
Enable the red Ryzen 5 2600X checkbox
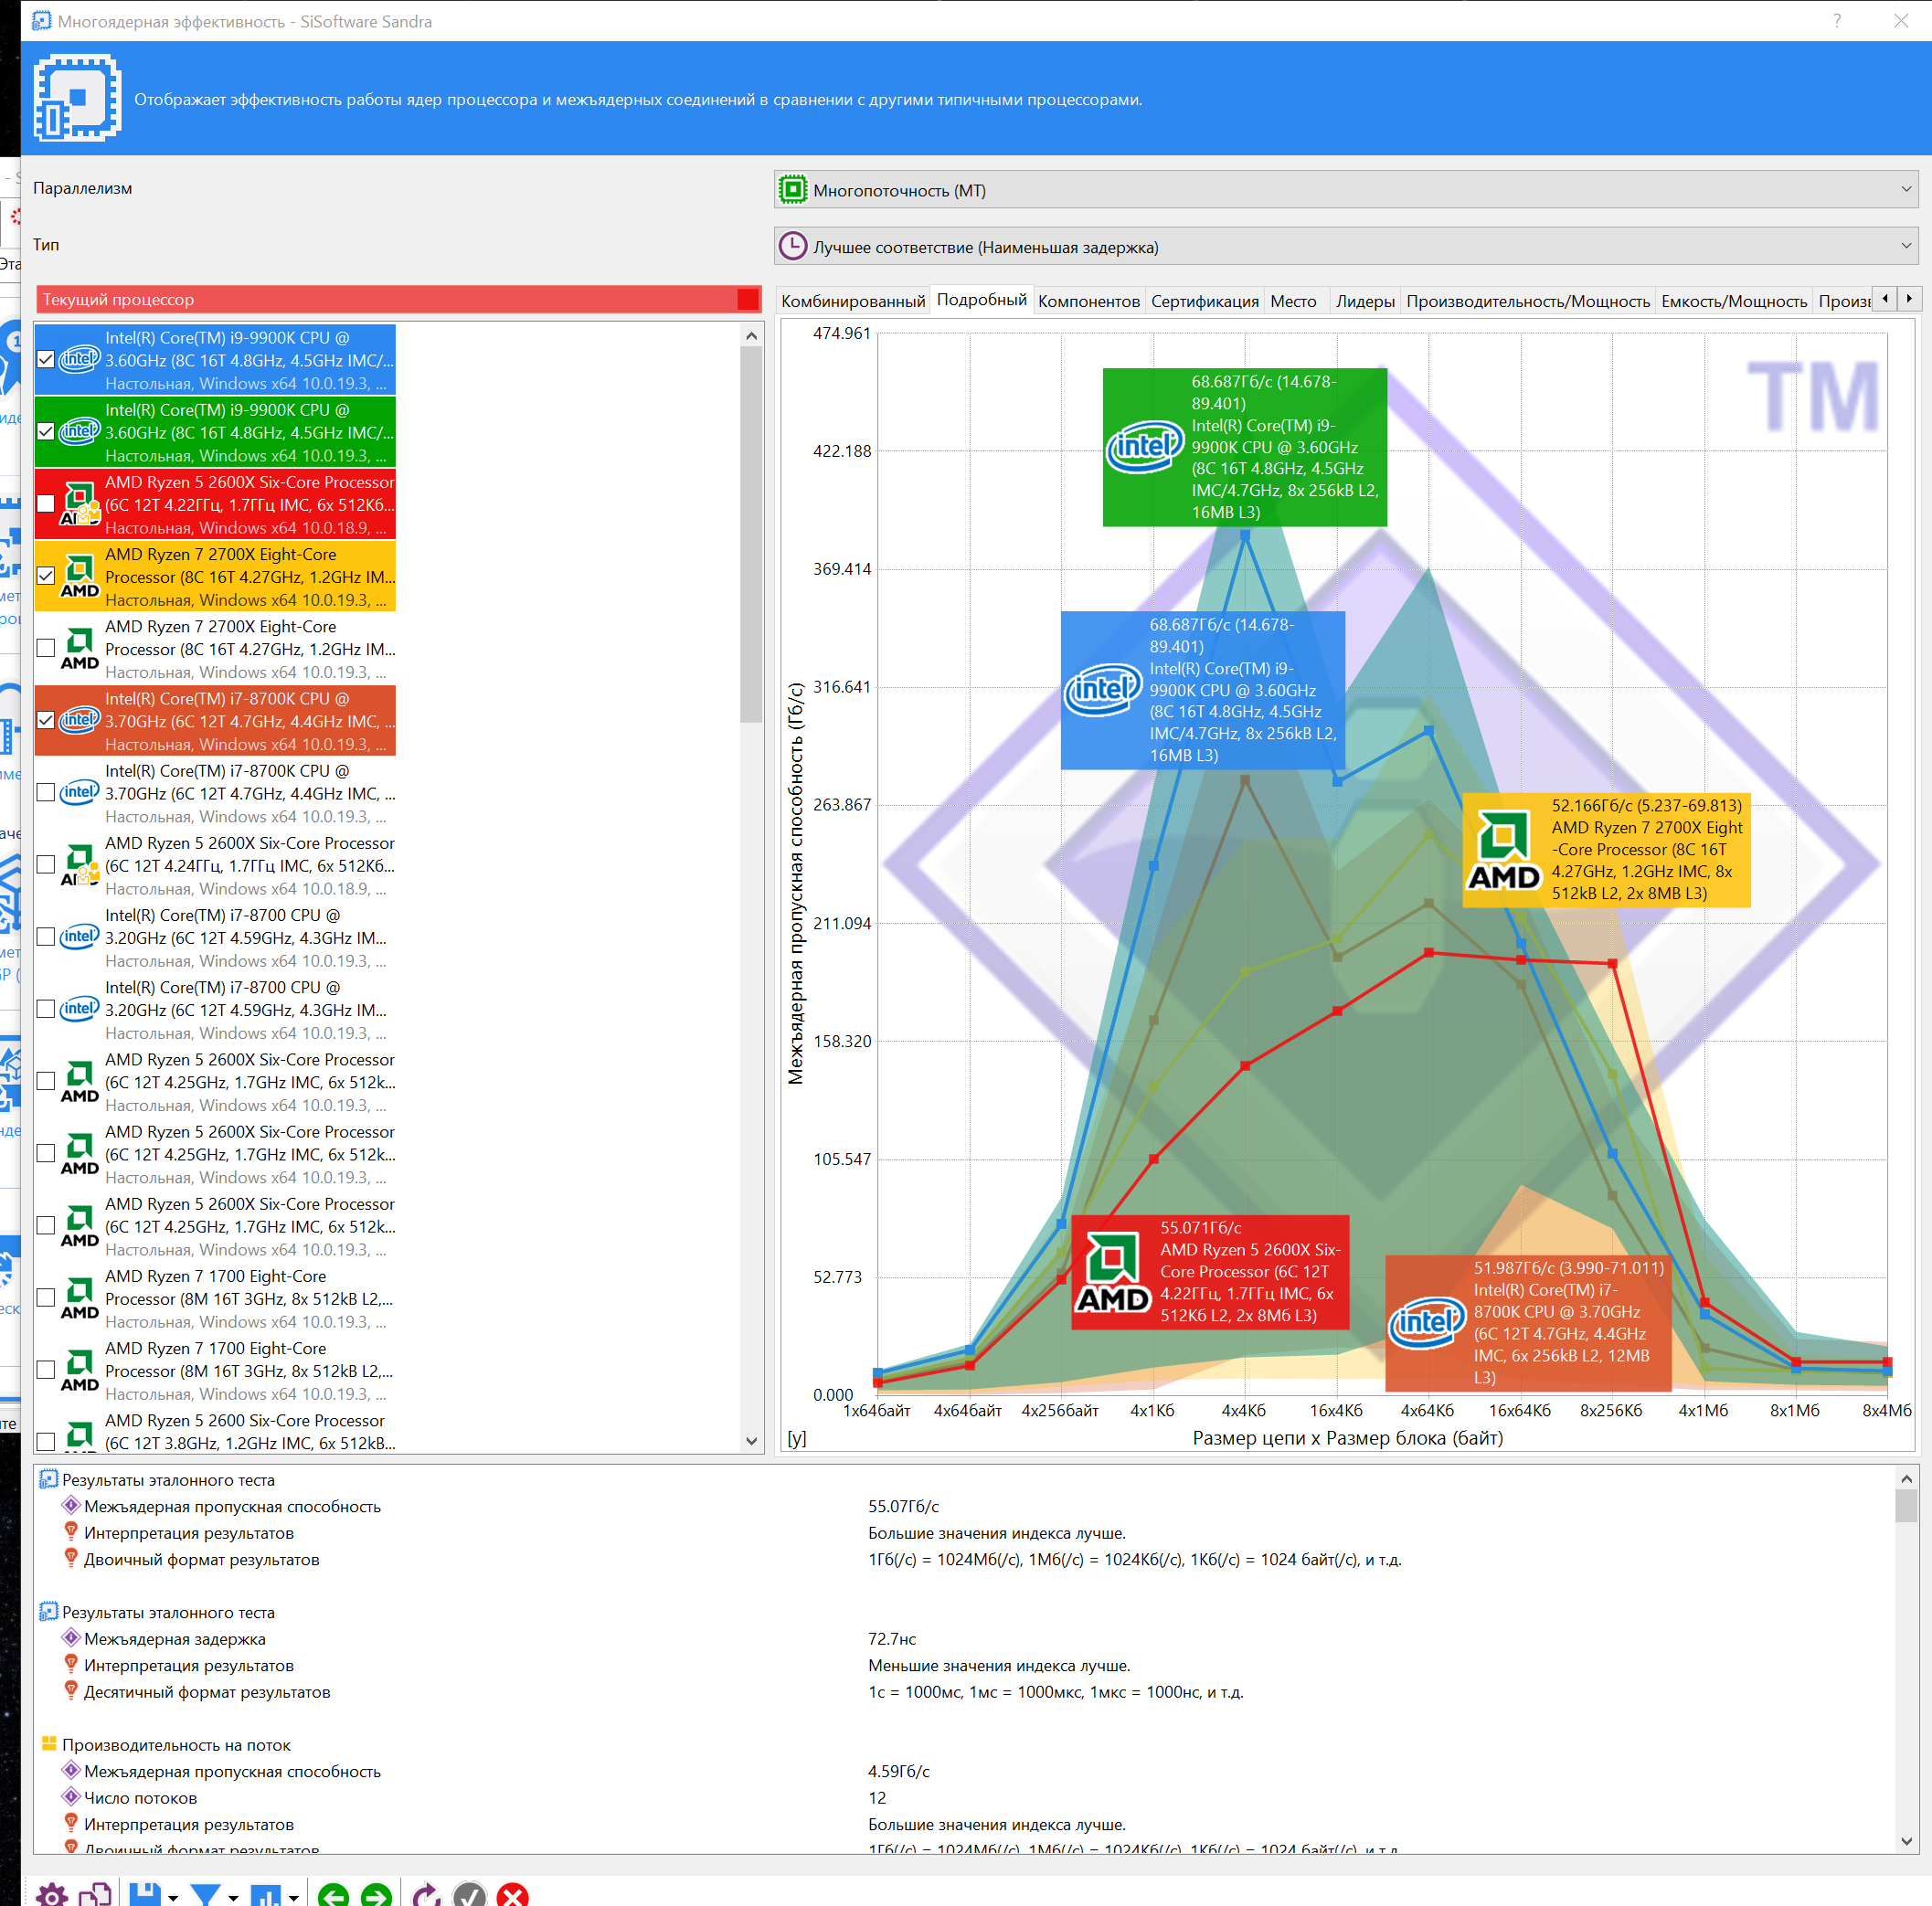click(46, 504)
